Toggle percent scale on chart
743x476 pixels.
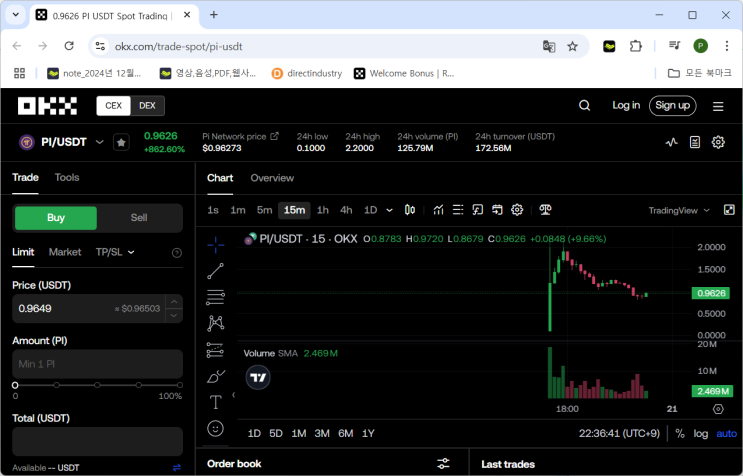pos(680,433)
